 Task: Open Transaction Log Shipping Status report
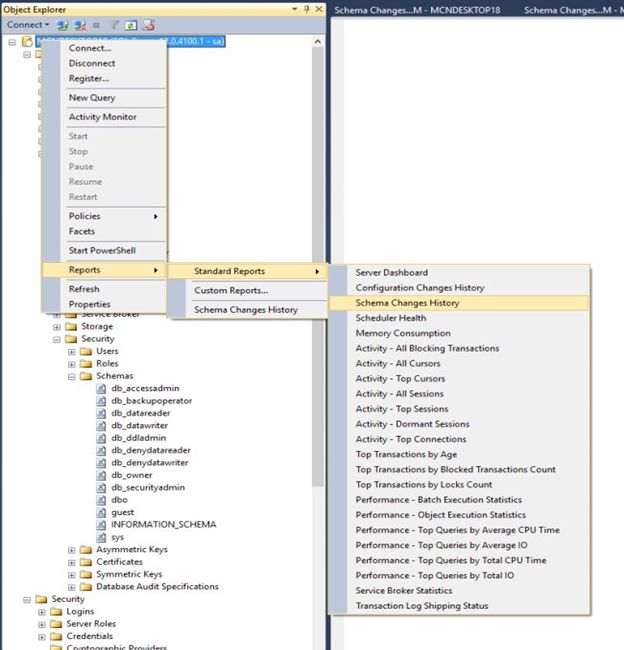point(459,606)
